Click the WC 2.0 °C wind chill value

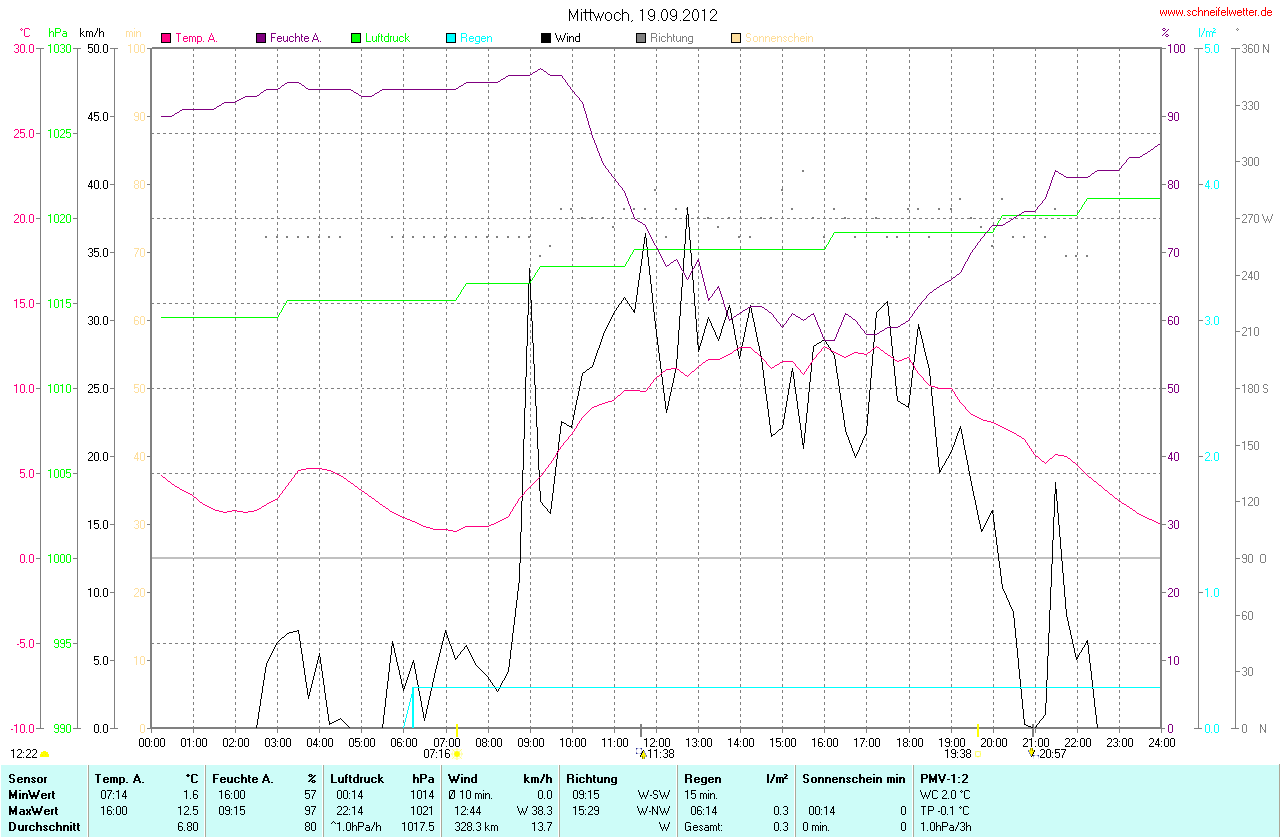coord(945,794)
